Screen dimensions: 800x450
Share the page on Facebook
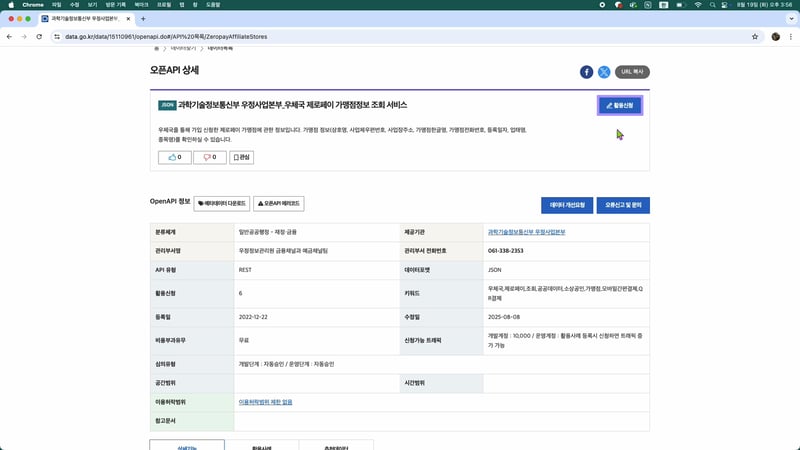pyautogui.click(x=586, y=72)
